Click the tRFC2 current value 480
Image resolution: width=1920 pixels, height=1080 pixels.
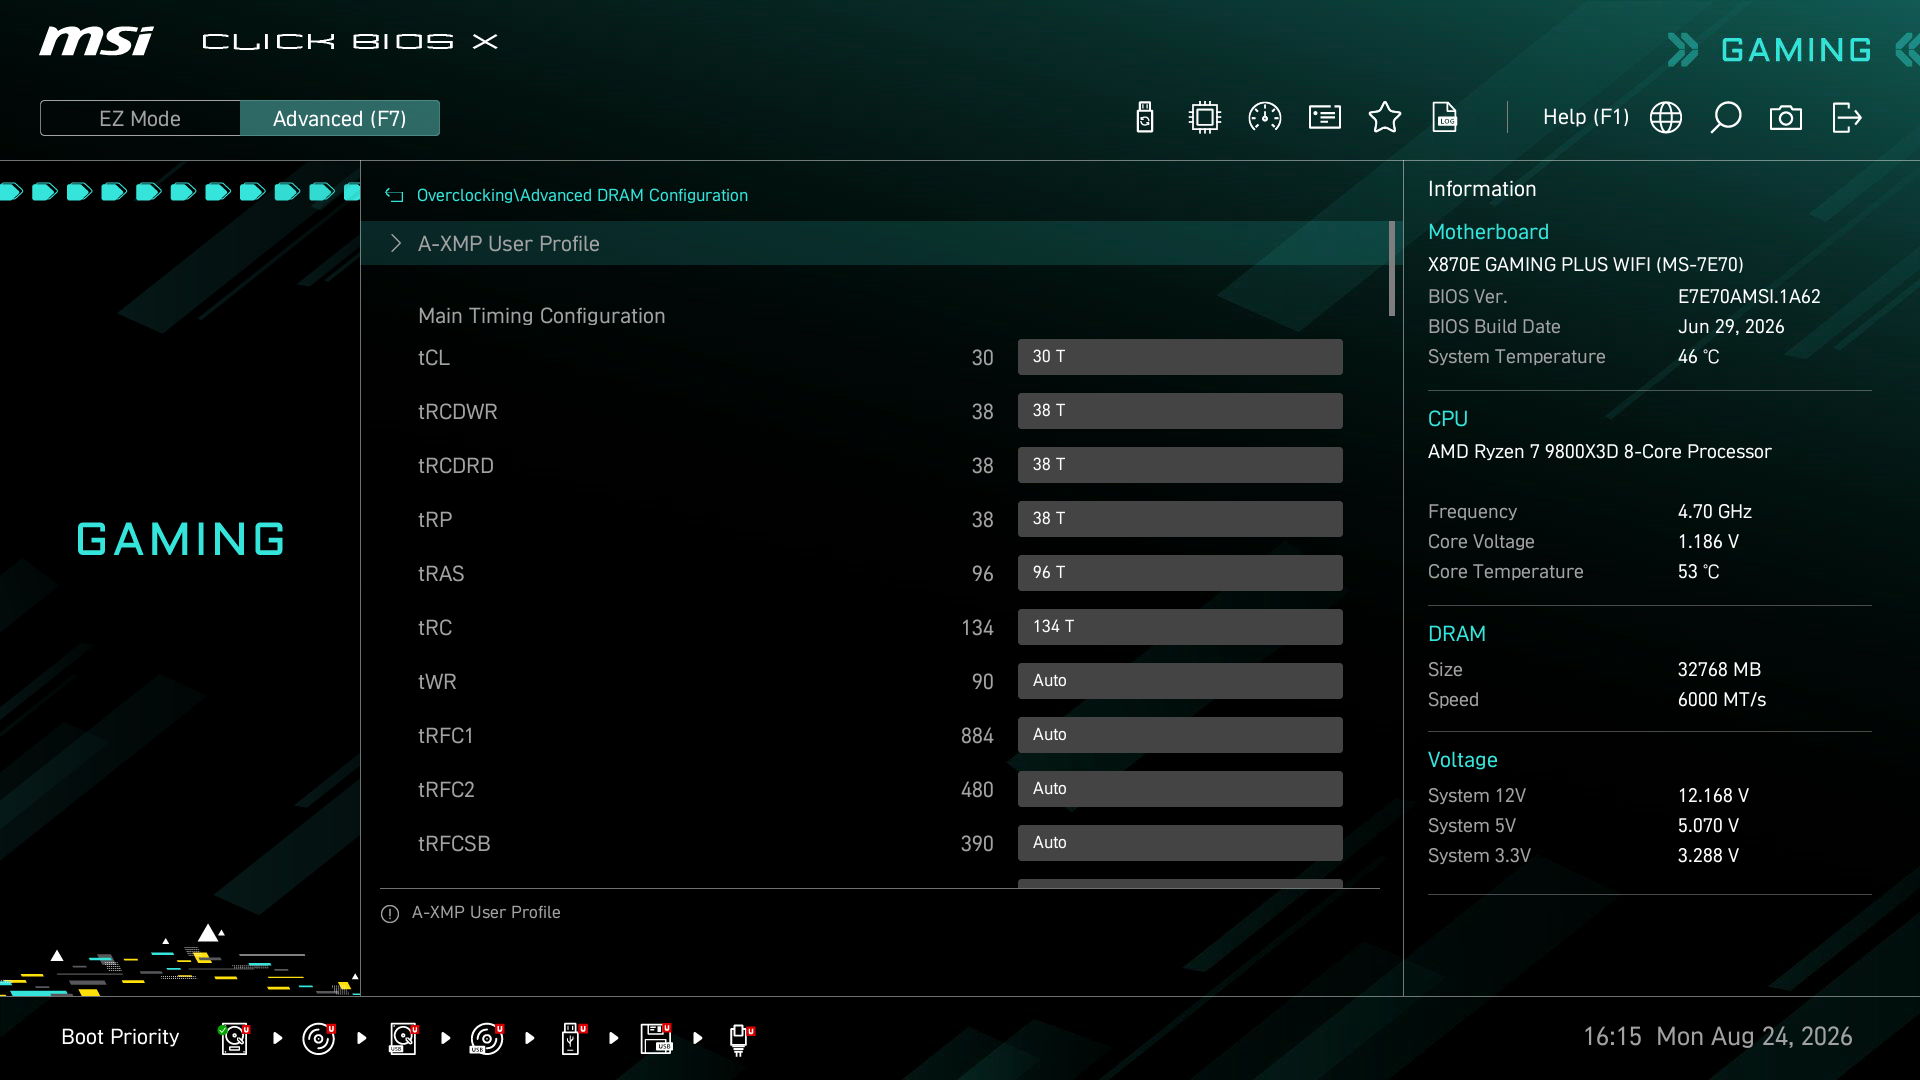click(x=977, y=790)
